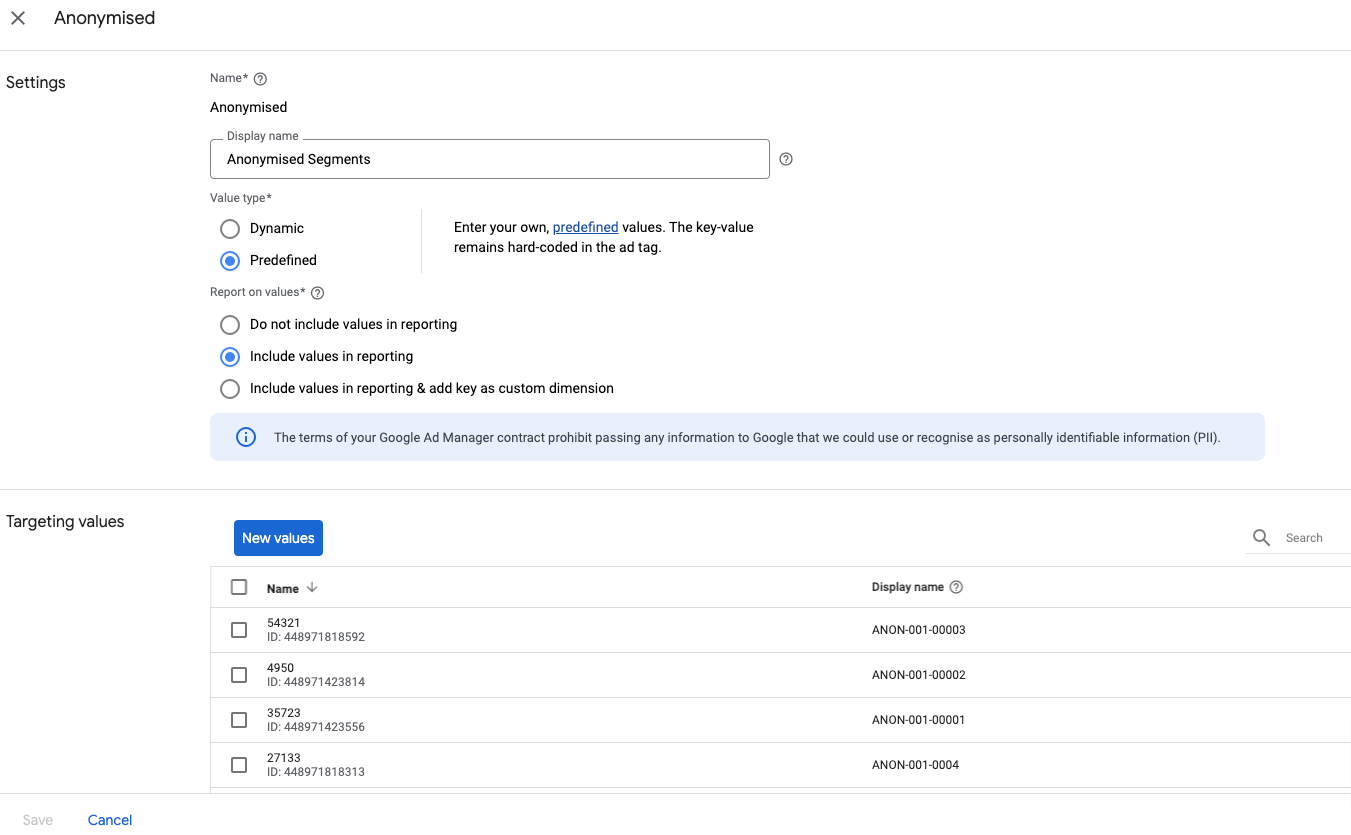Select the Dynamic value type

(230, 228)
